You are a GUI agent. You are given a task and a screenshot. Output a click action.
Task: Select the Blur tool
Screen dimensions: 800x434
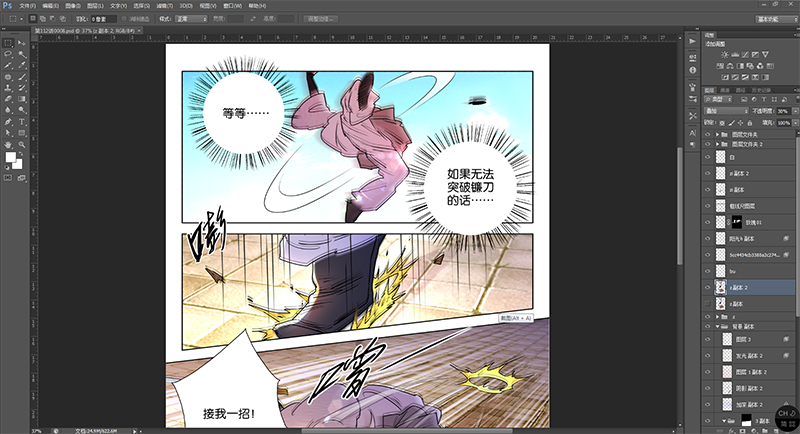pos(8,110)
